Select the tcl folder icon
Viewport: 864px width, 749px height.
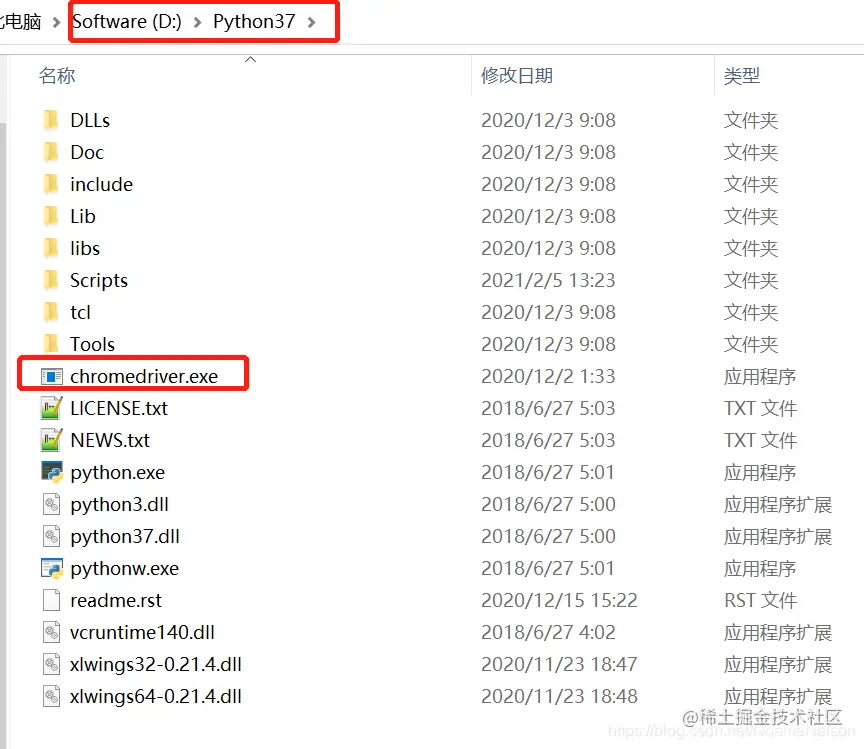tap(51, 311)
